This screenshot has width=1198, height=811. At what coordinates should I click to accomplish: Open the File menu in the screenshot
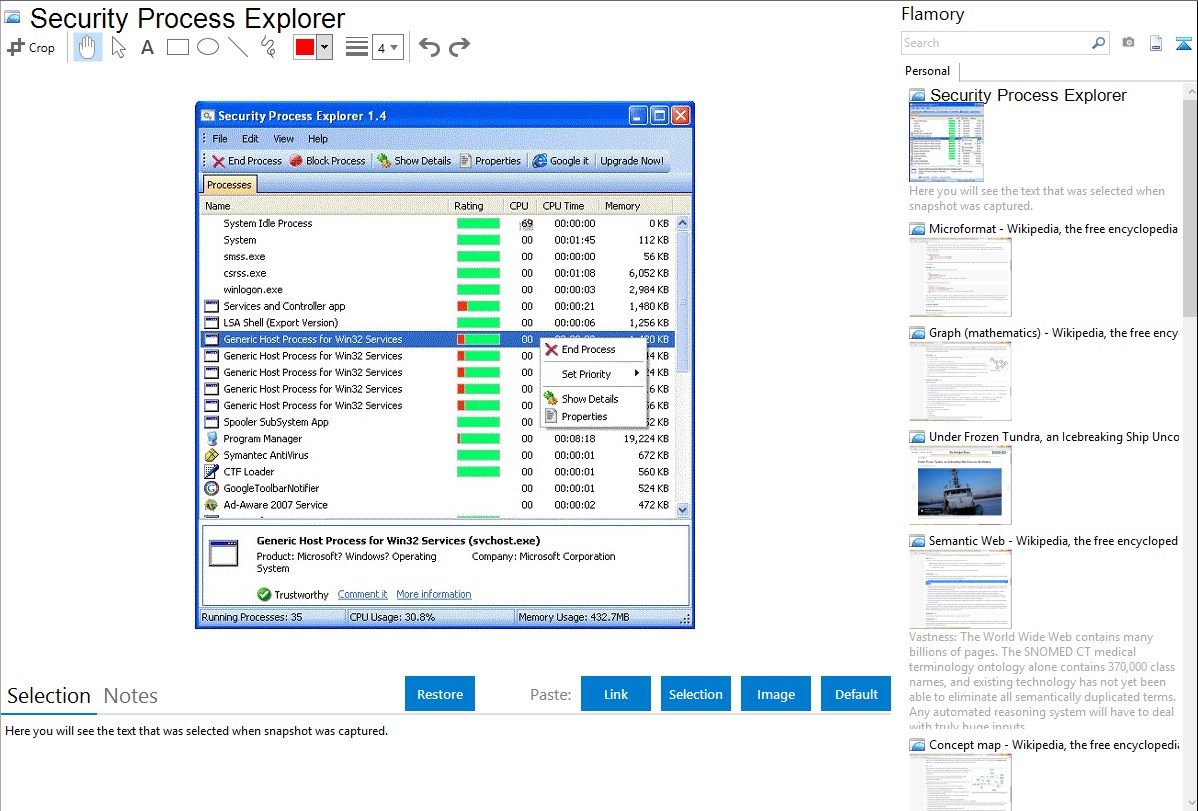220,139
